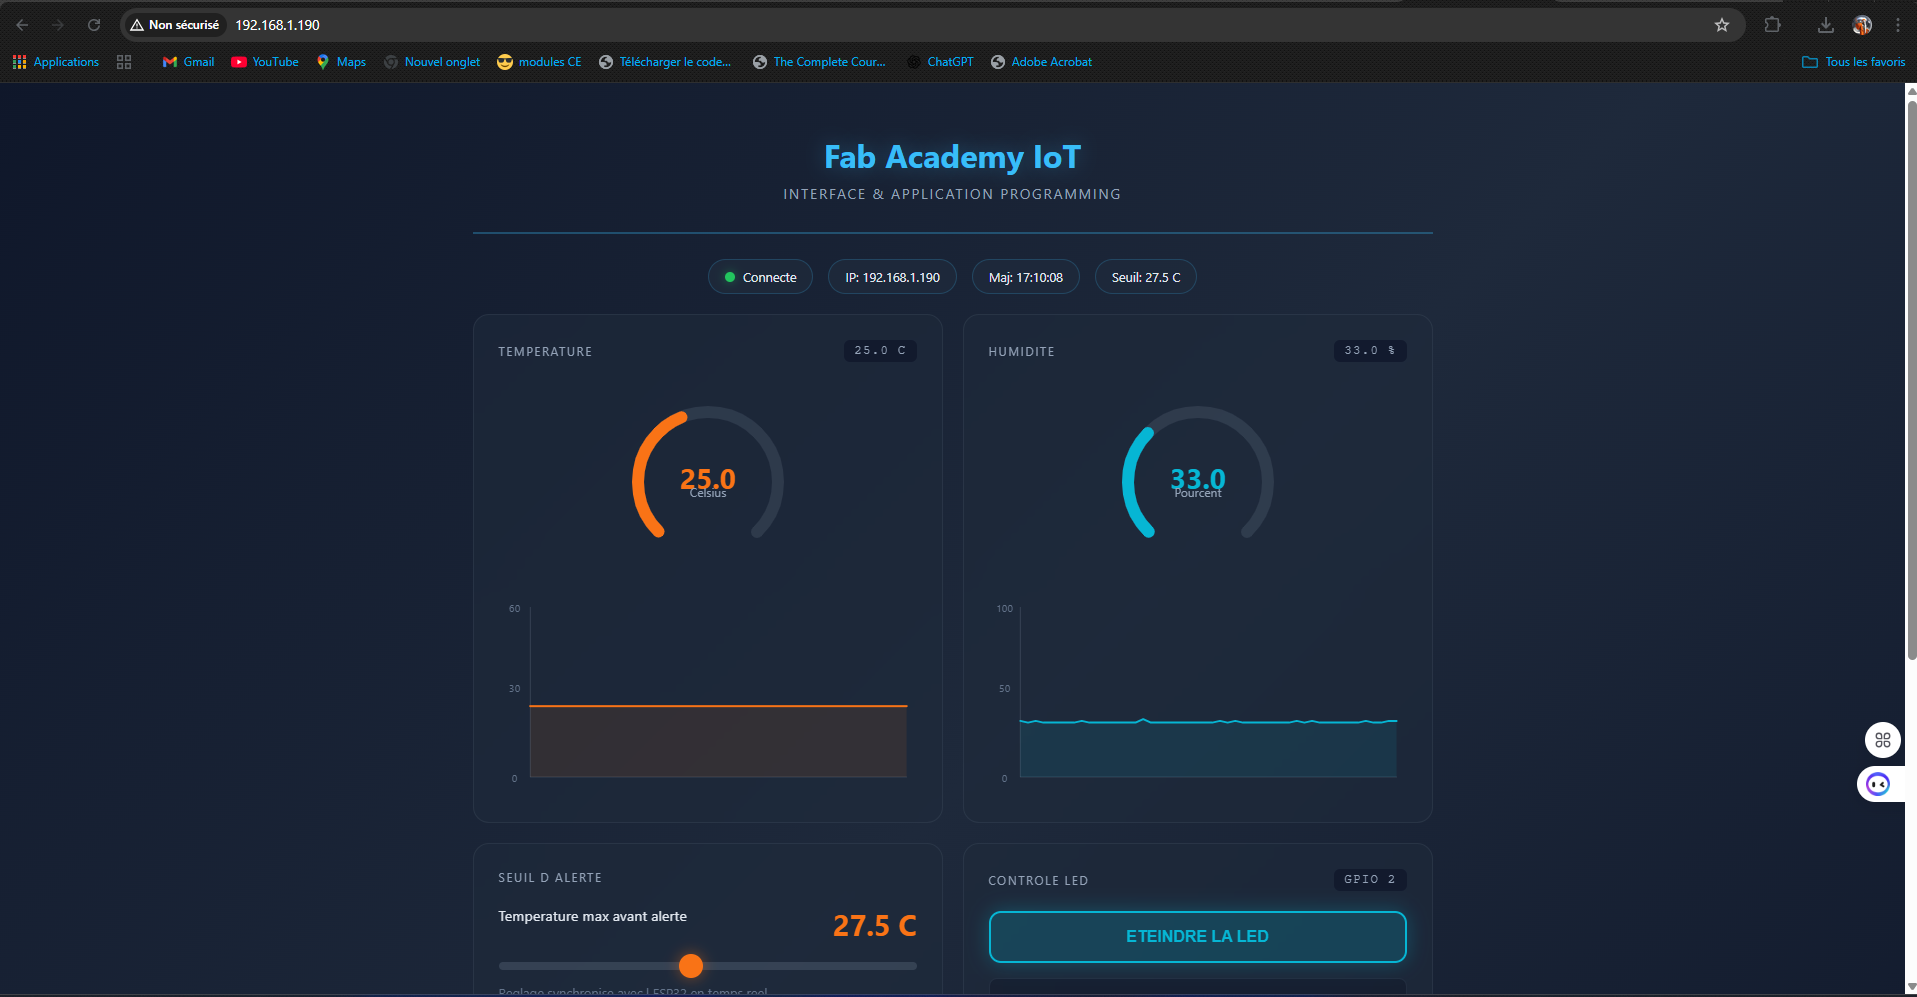Viewport: 1917px width, 997px height.
Task: Click the 'CONTROLE LED' label
Action: click(x=1038, y=881)
